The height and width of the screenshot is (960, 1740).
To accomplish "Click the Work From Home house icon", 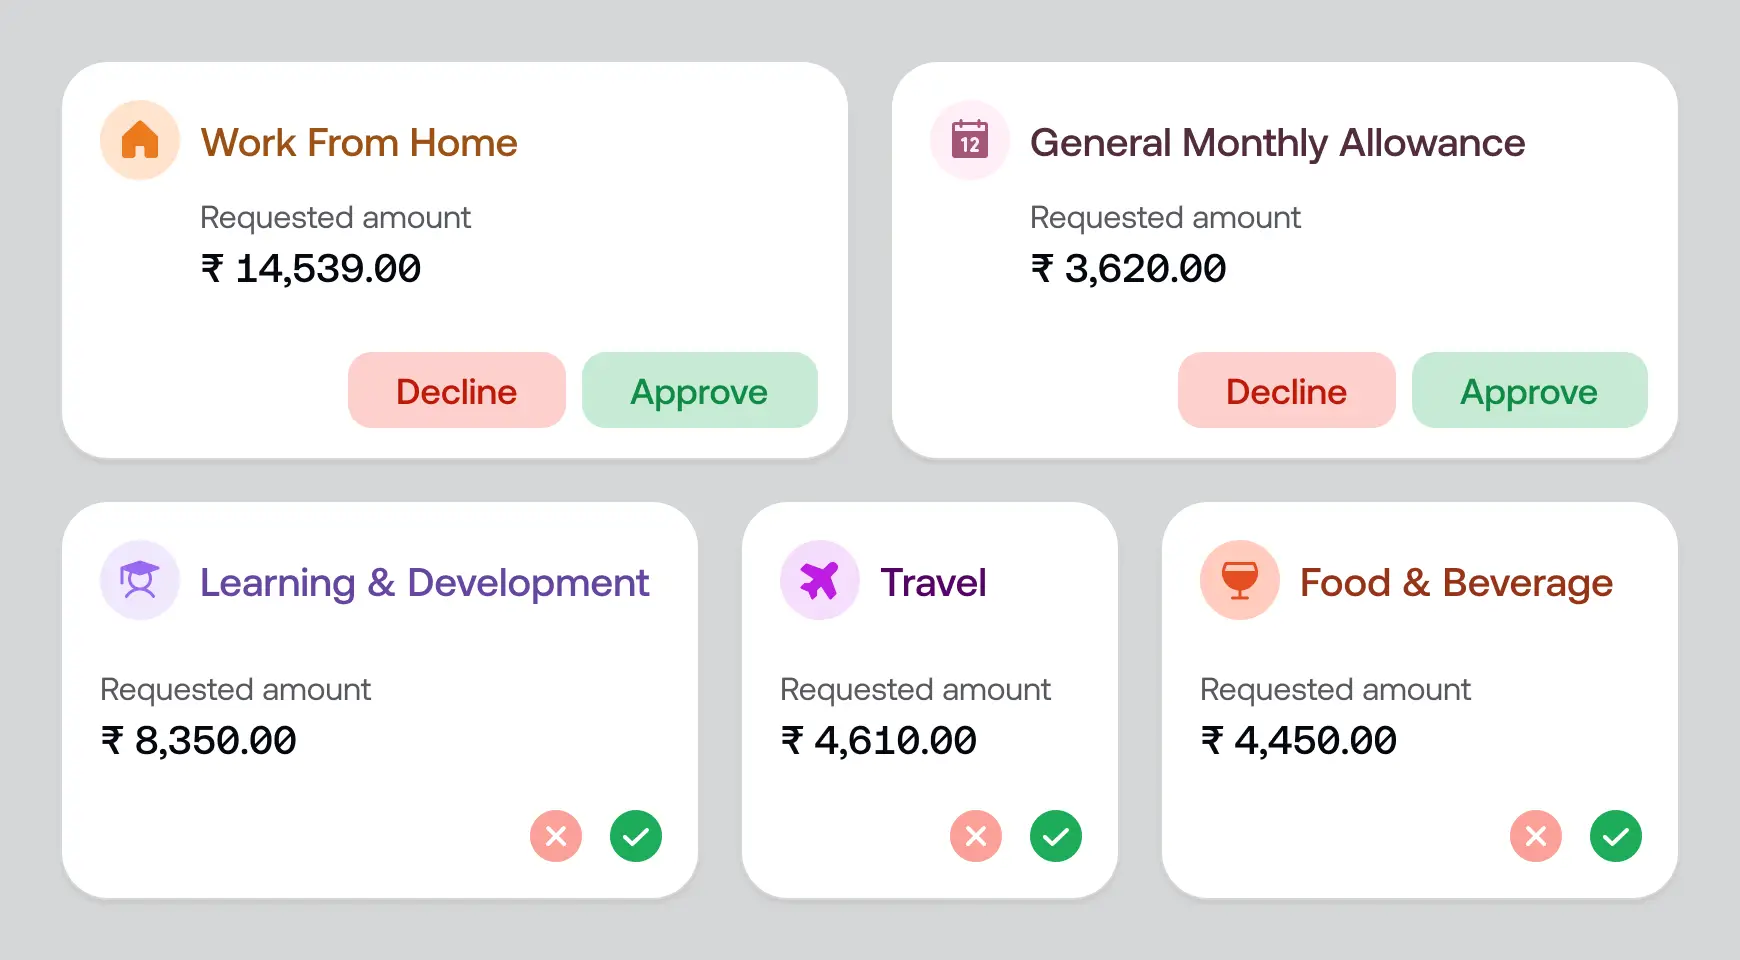I will 140,140.
